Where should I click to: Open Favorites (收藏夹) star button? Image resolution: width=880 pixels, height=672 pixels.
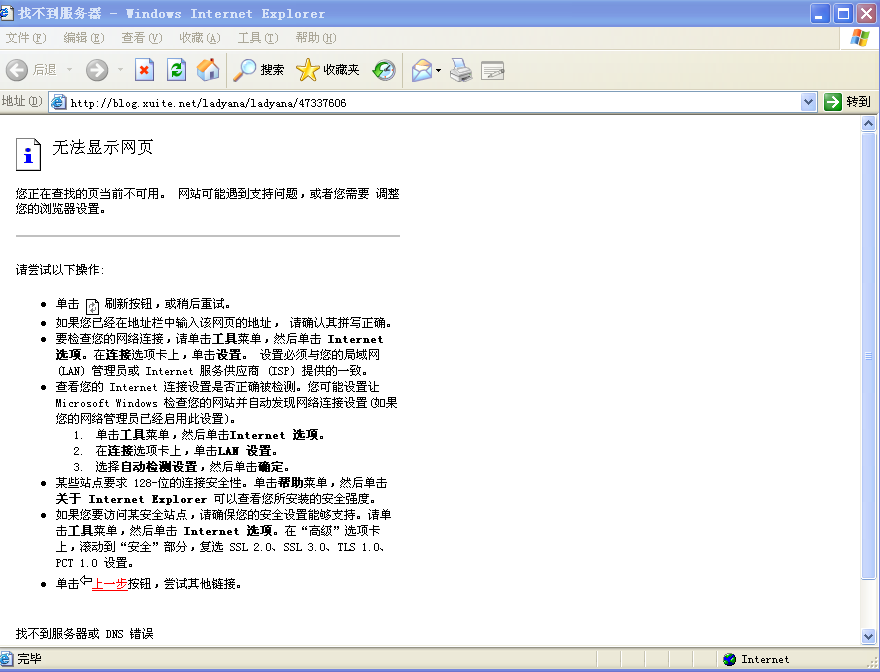pos(328,70)
